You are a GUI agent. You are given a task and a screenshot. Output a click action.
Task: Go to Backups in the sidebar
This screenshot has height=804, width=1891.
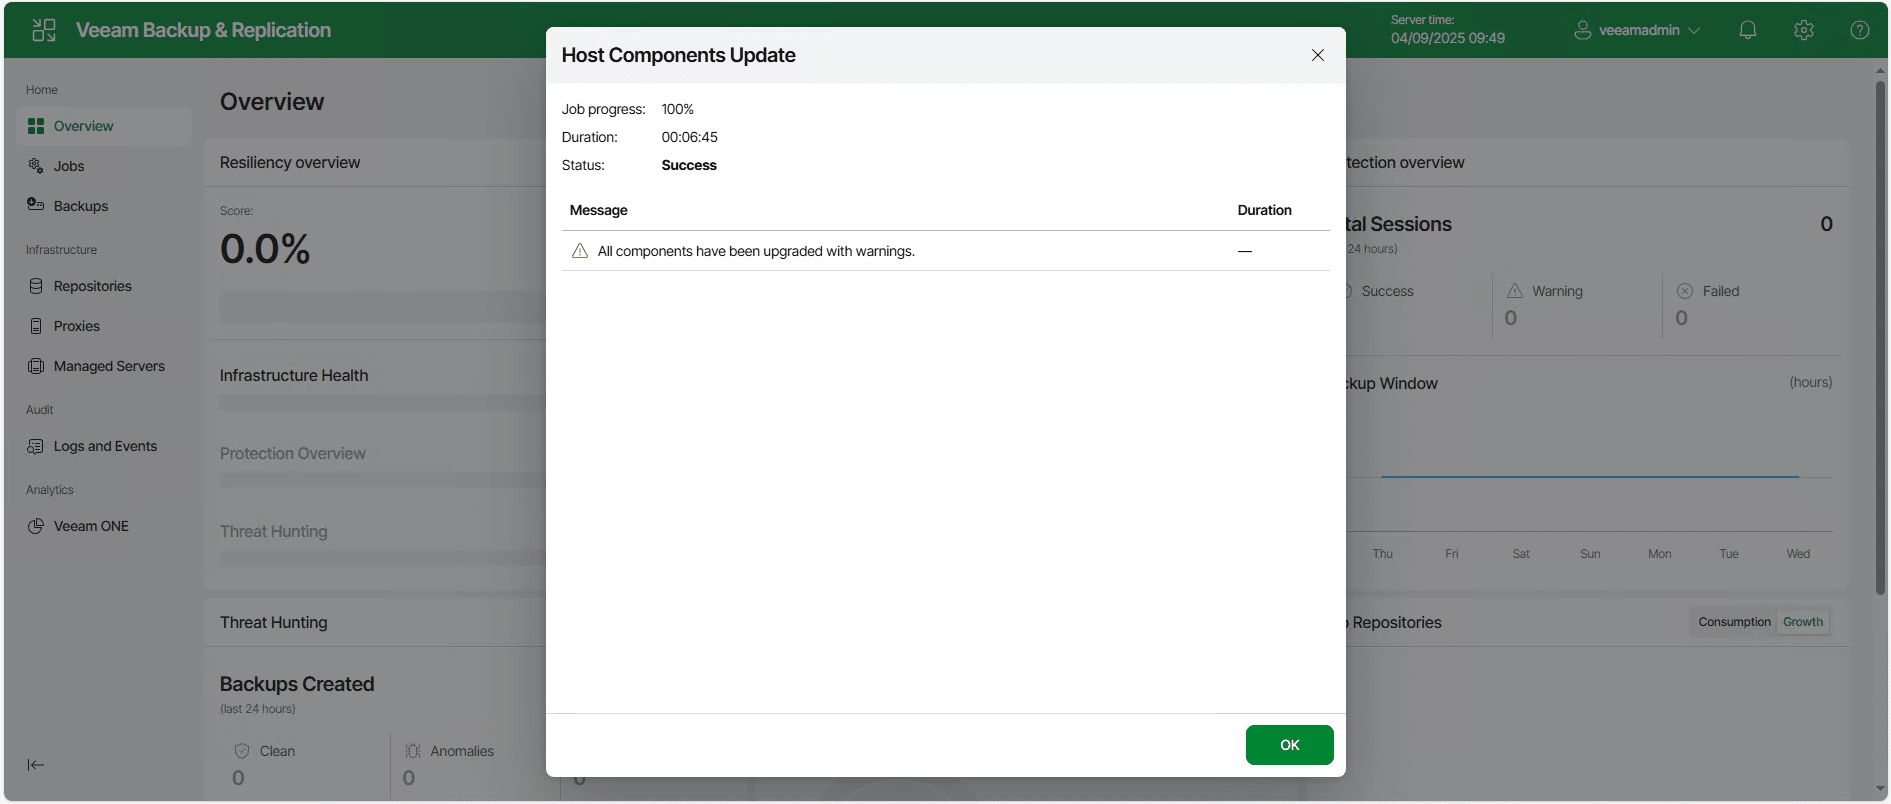coord(80,206)
